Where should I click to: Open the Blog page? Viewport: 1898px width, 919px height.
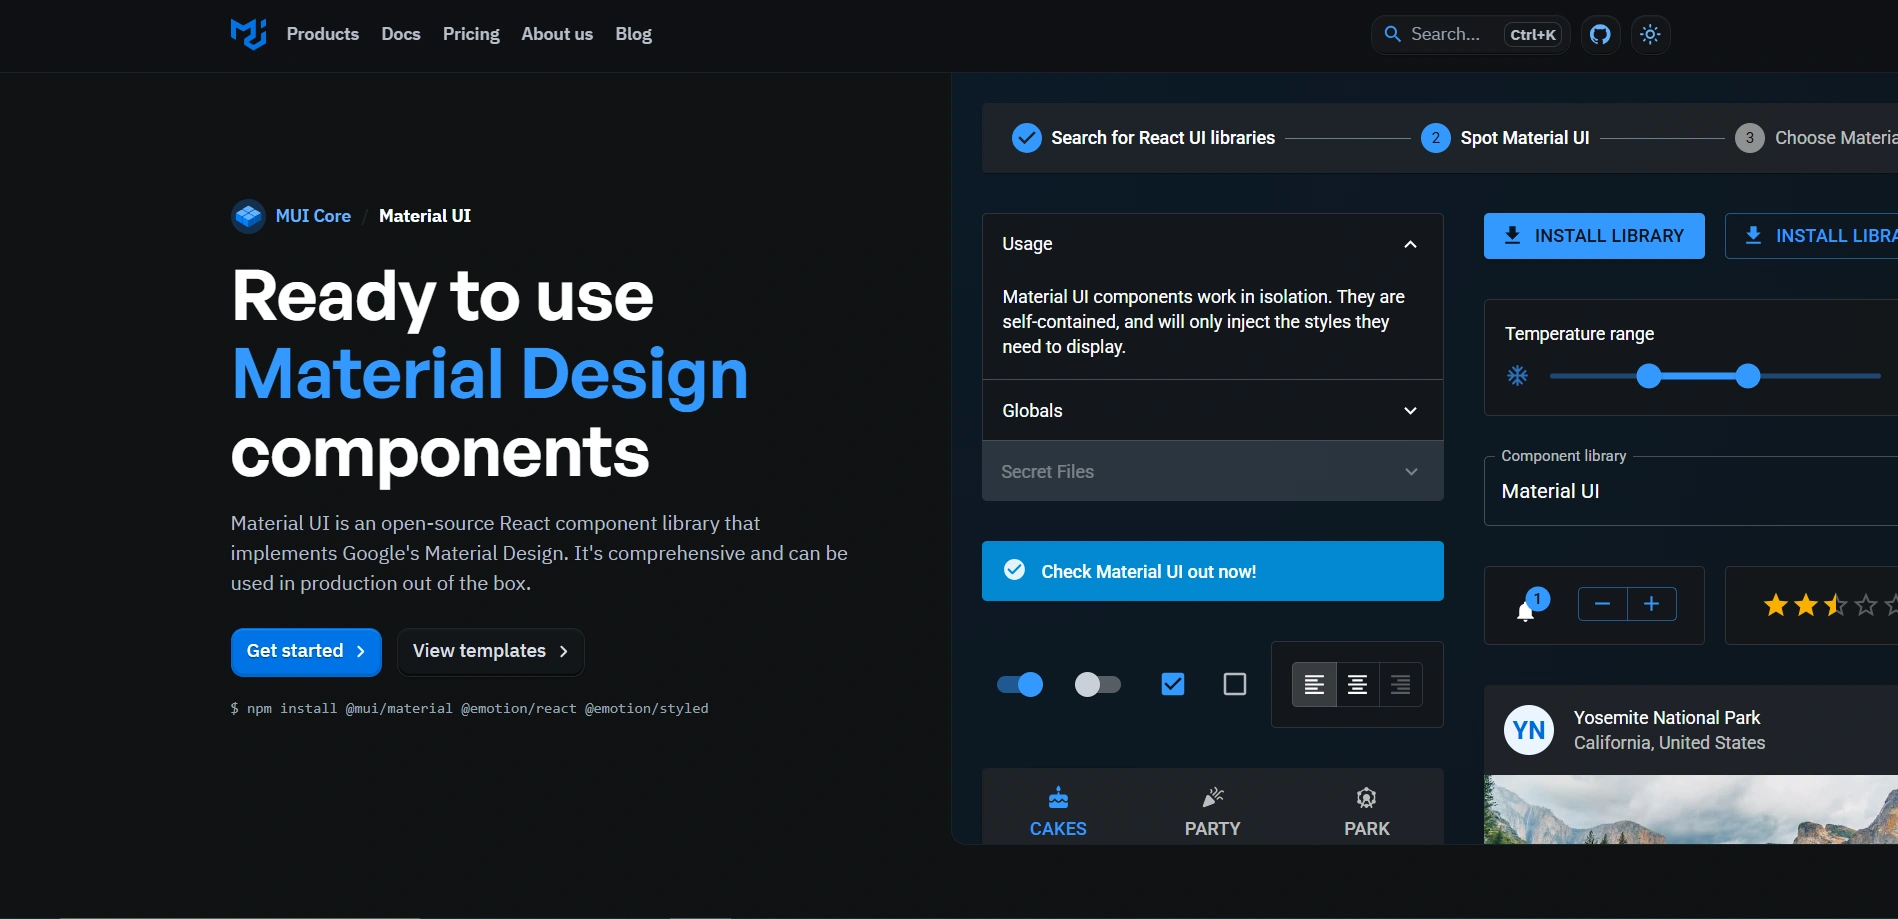pos(633,34)
